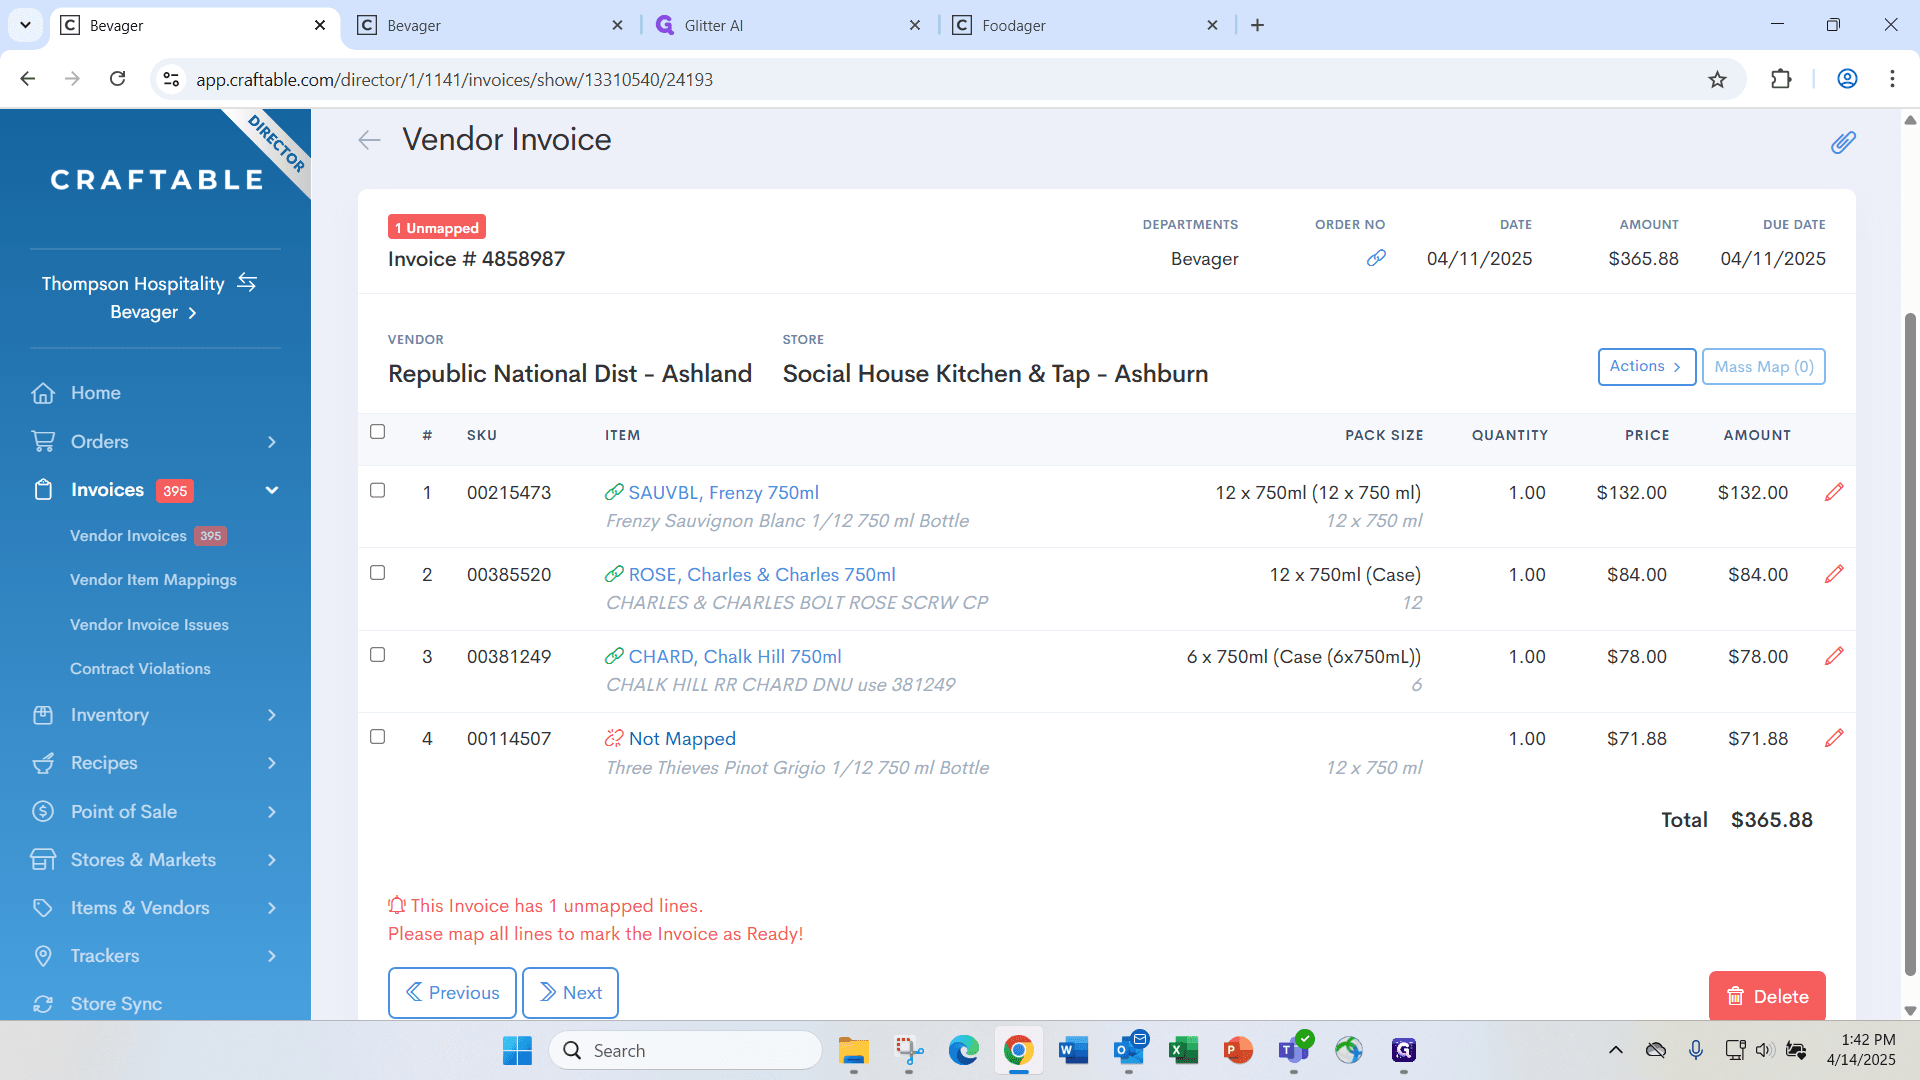The image size is (1920, 1080).
Task: Click the Point of Sale dollar icon
Action: [43, 811]
